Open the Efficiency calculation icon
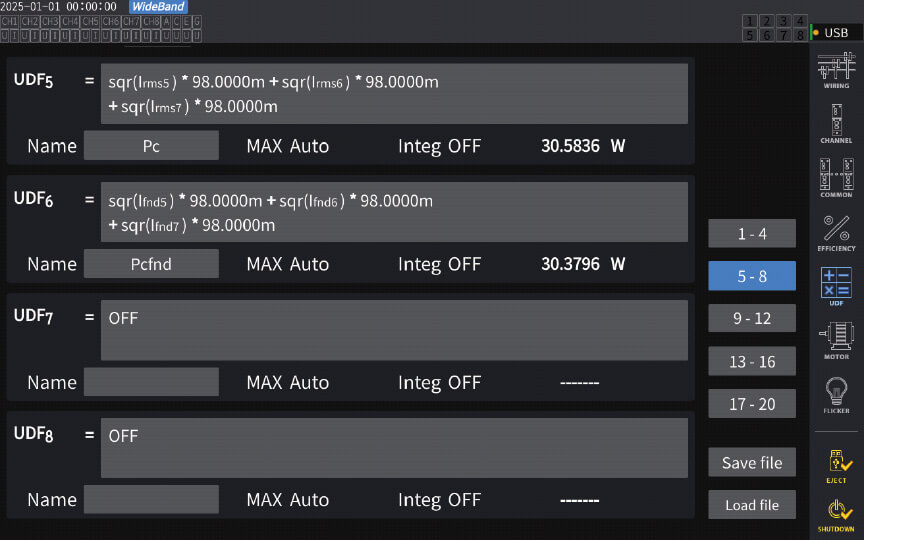 click(836, 230)
